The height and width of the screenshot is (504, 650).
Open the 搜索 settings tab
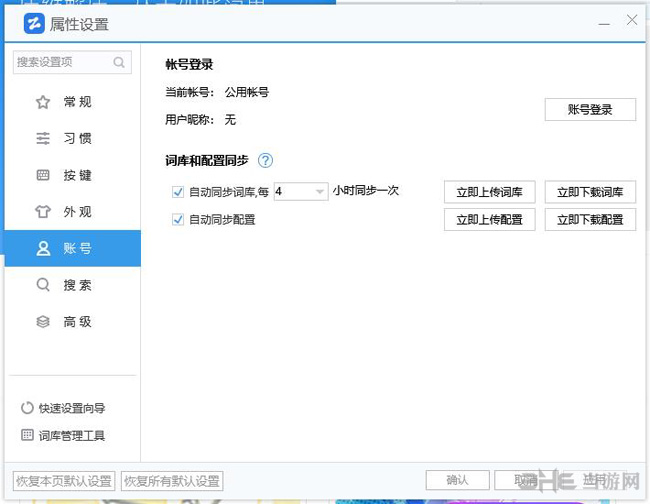tap(73, 285)
